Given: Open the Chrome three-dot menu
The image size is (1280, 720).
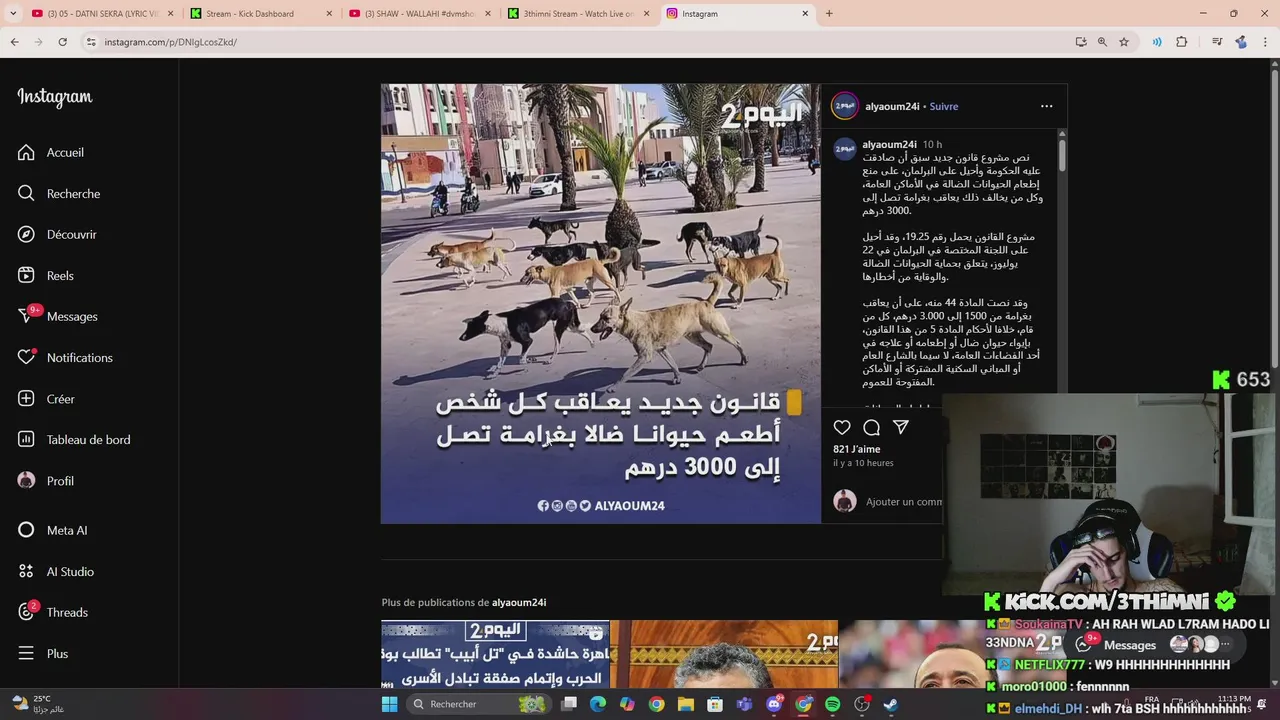Looking at the screenshot, I should [1265, 42].
